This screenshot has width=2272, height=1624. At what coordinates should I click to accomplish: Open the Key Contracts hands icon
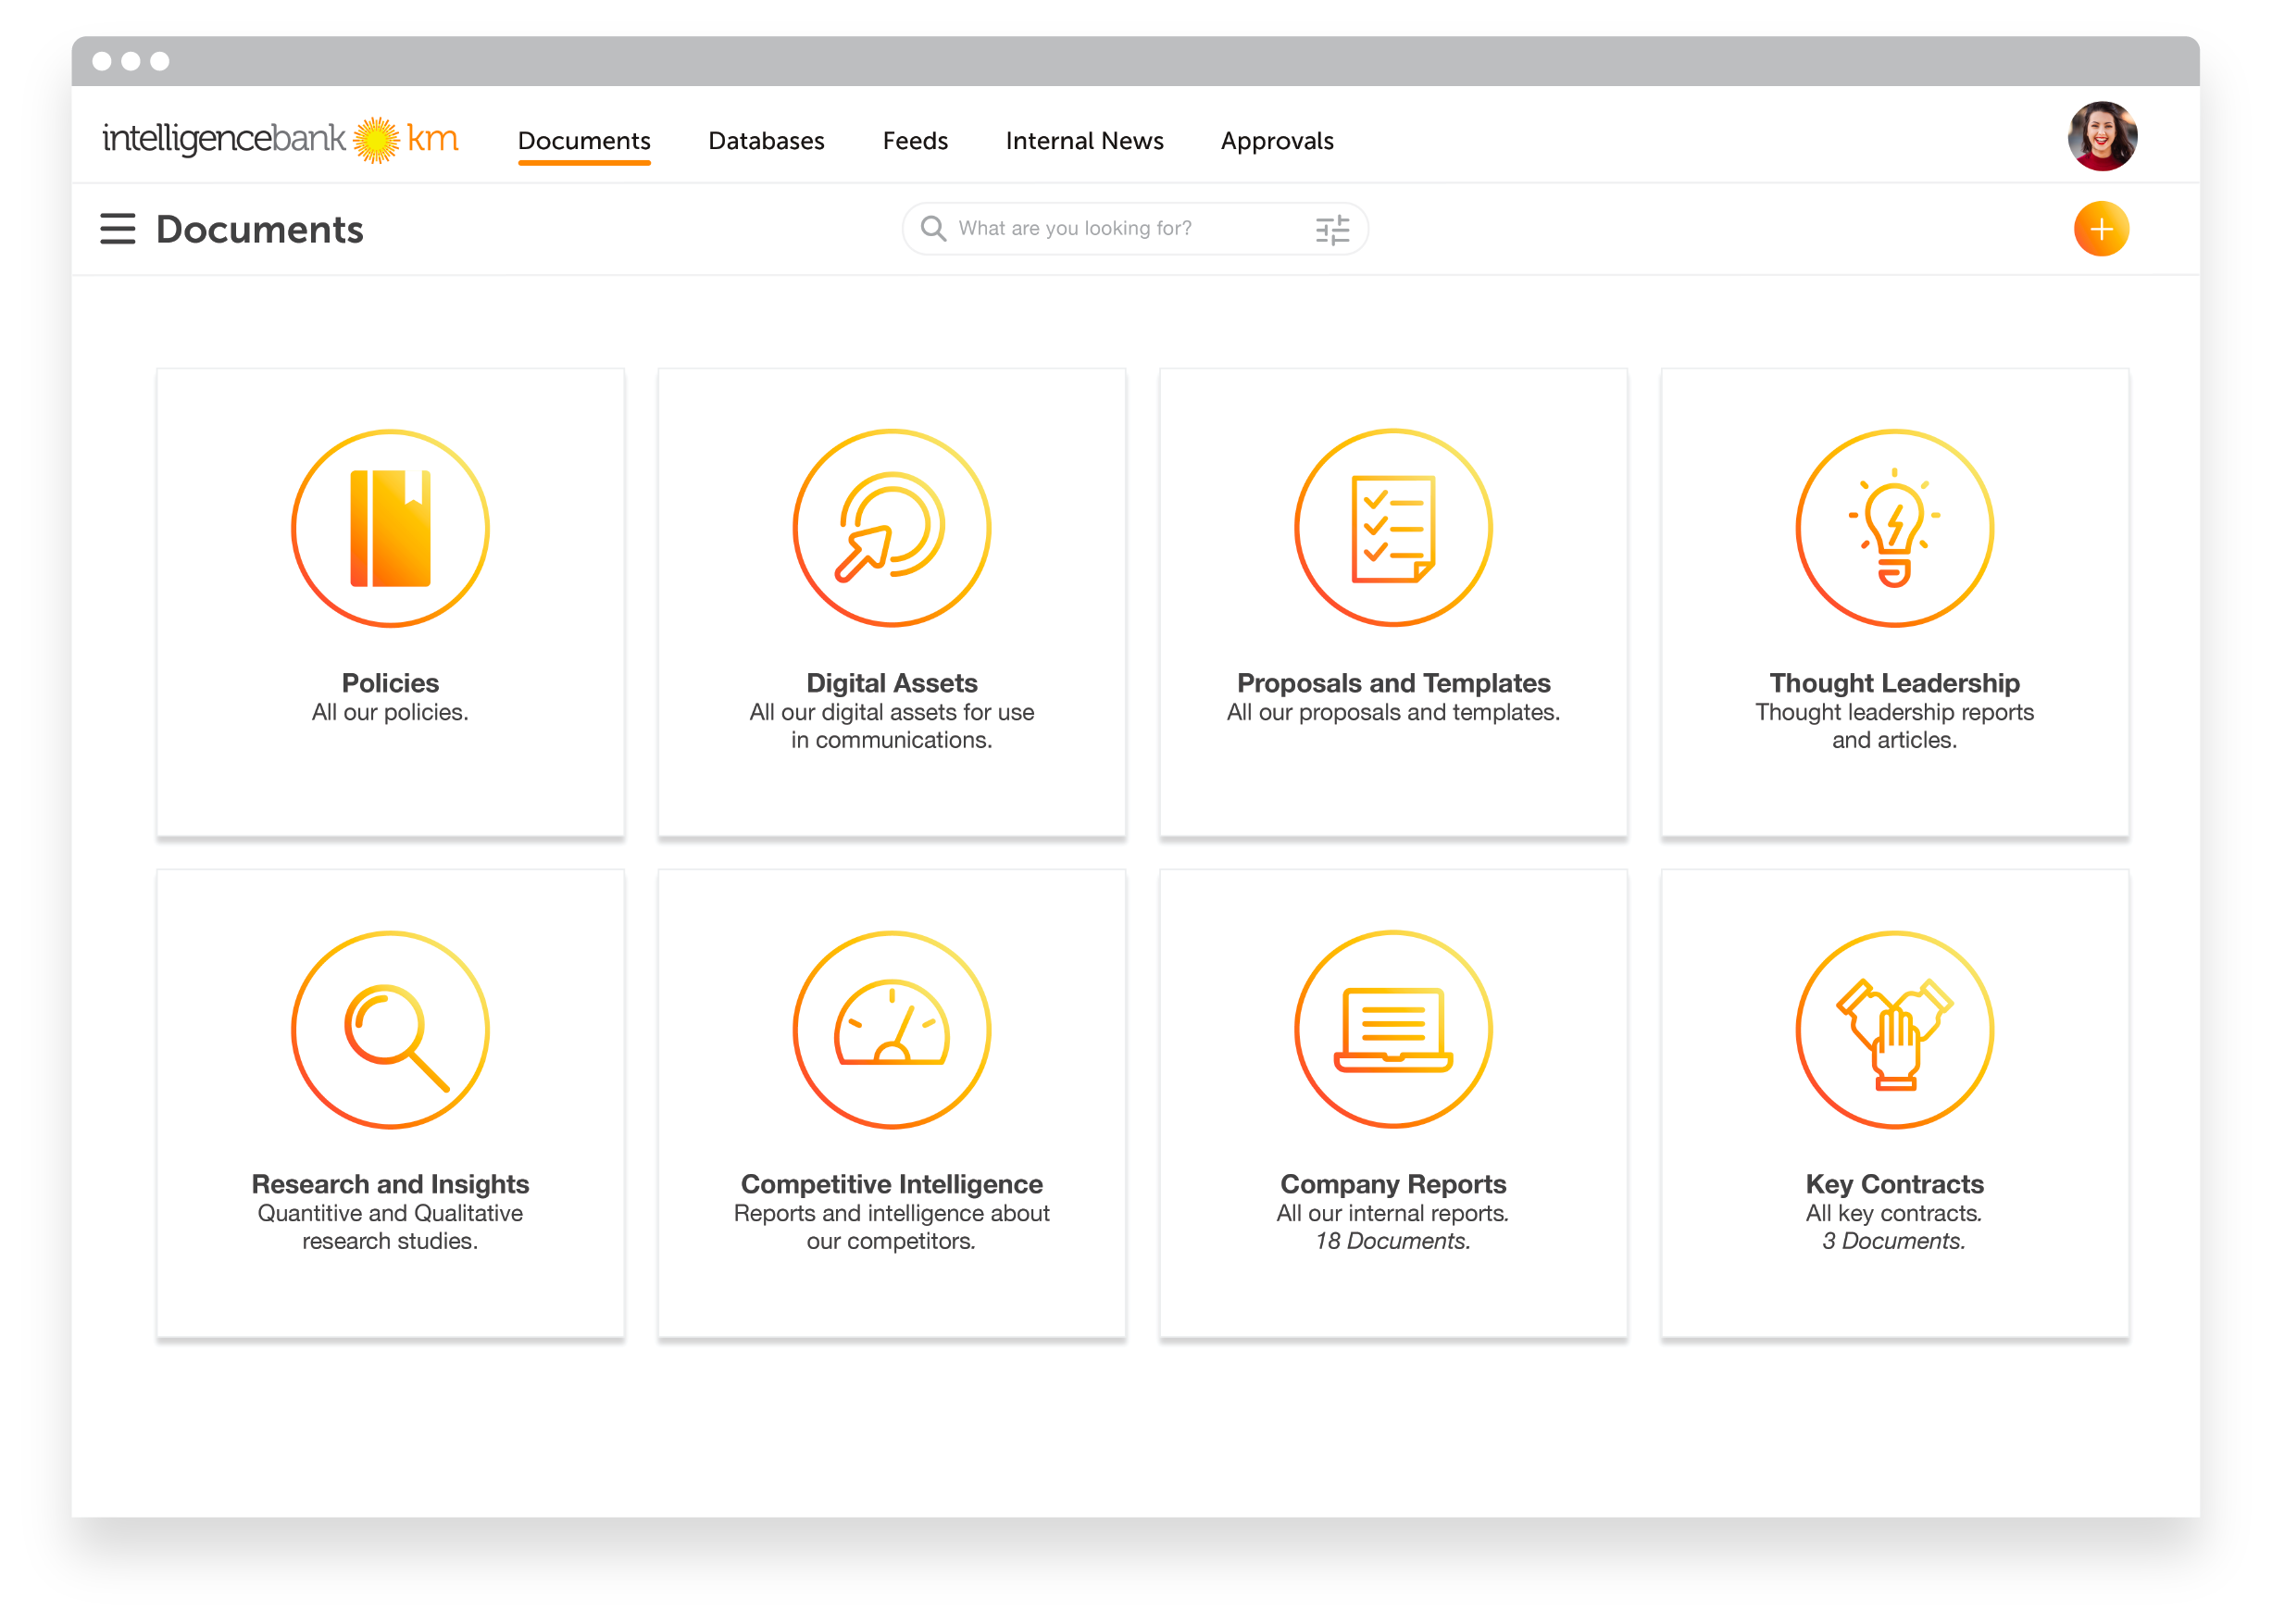coord(1894,1030)
